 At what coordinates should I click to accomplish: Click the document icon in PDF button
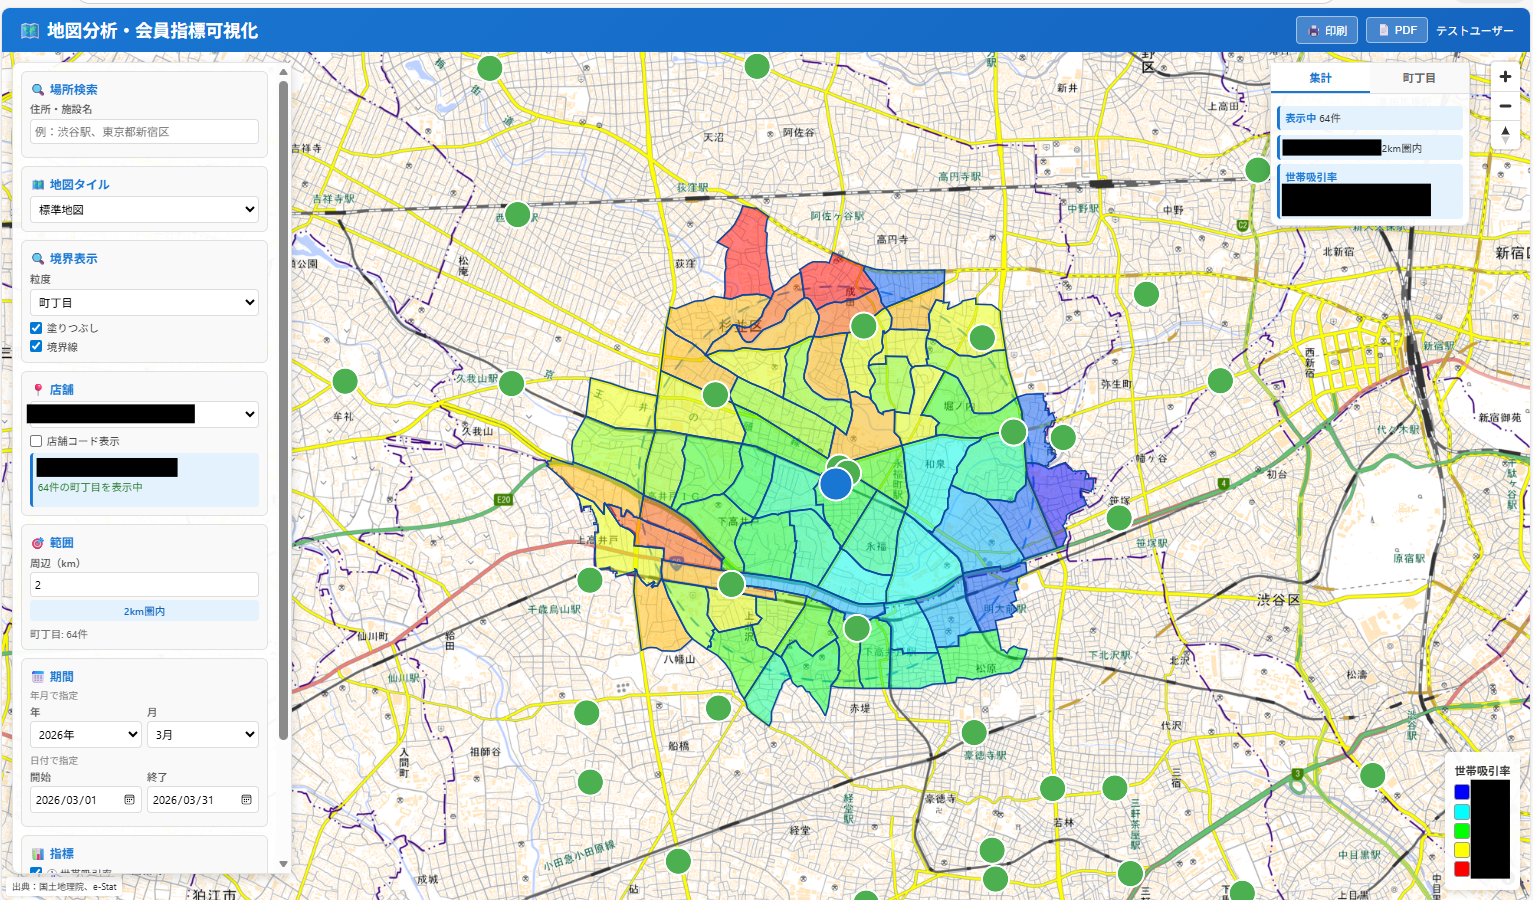pyautogui.click(x=1384, y=30)
